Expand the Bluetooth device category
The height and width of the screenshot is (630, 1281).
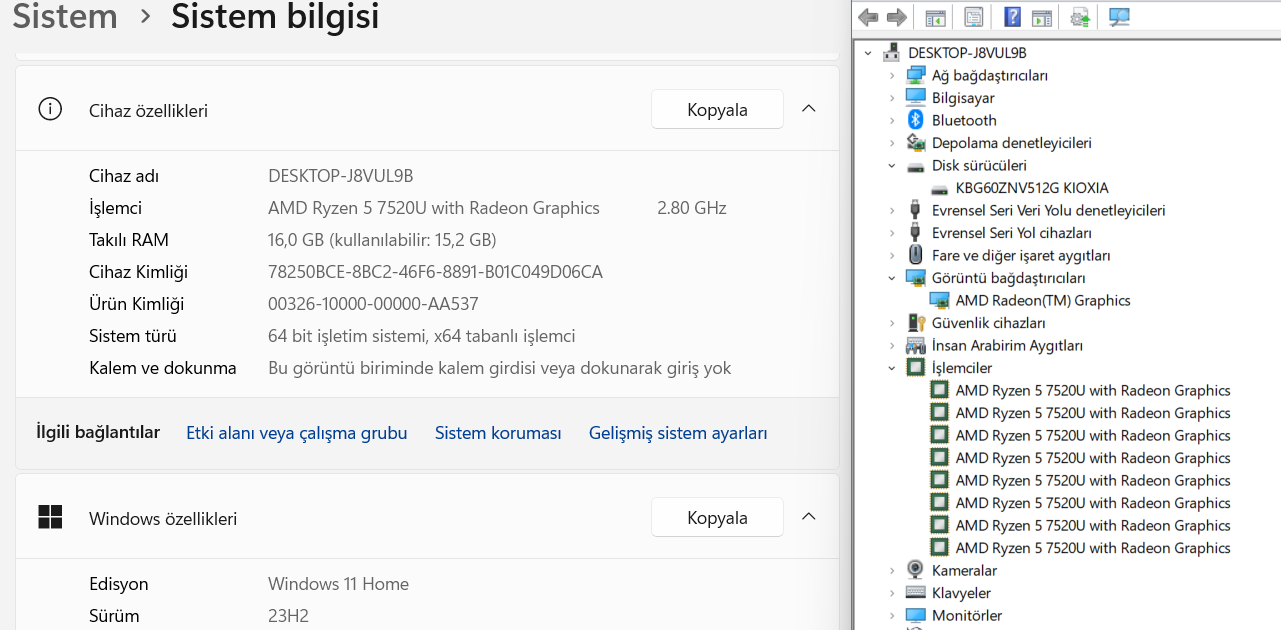(892, 120)
